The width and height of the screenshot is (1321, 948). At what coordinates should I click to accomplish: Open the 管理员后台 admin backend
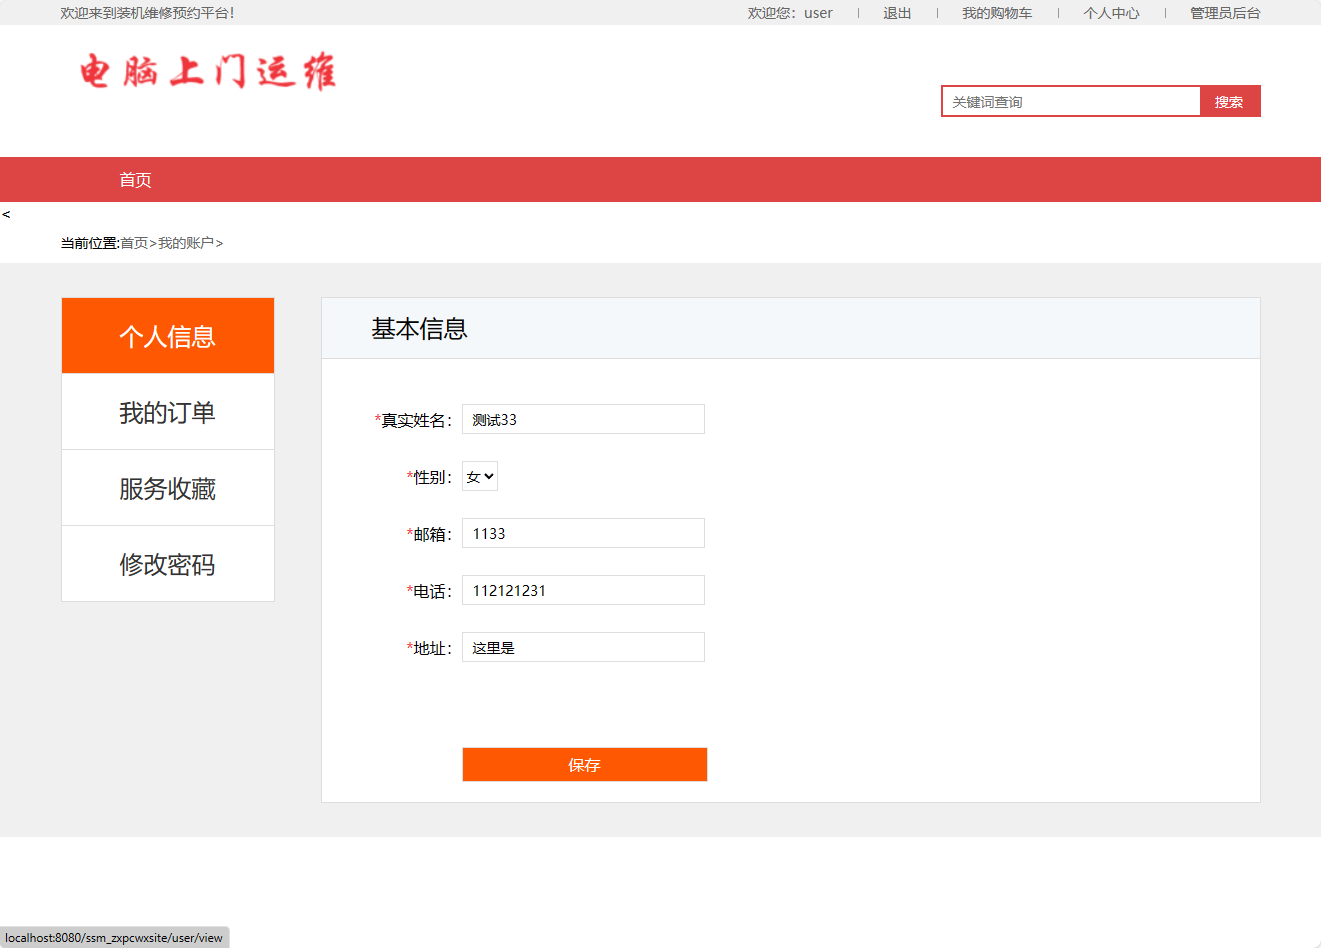point(1224,13)
